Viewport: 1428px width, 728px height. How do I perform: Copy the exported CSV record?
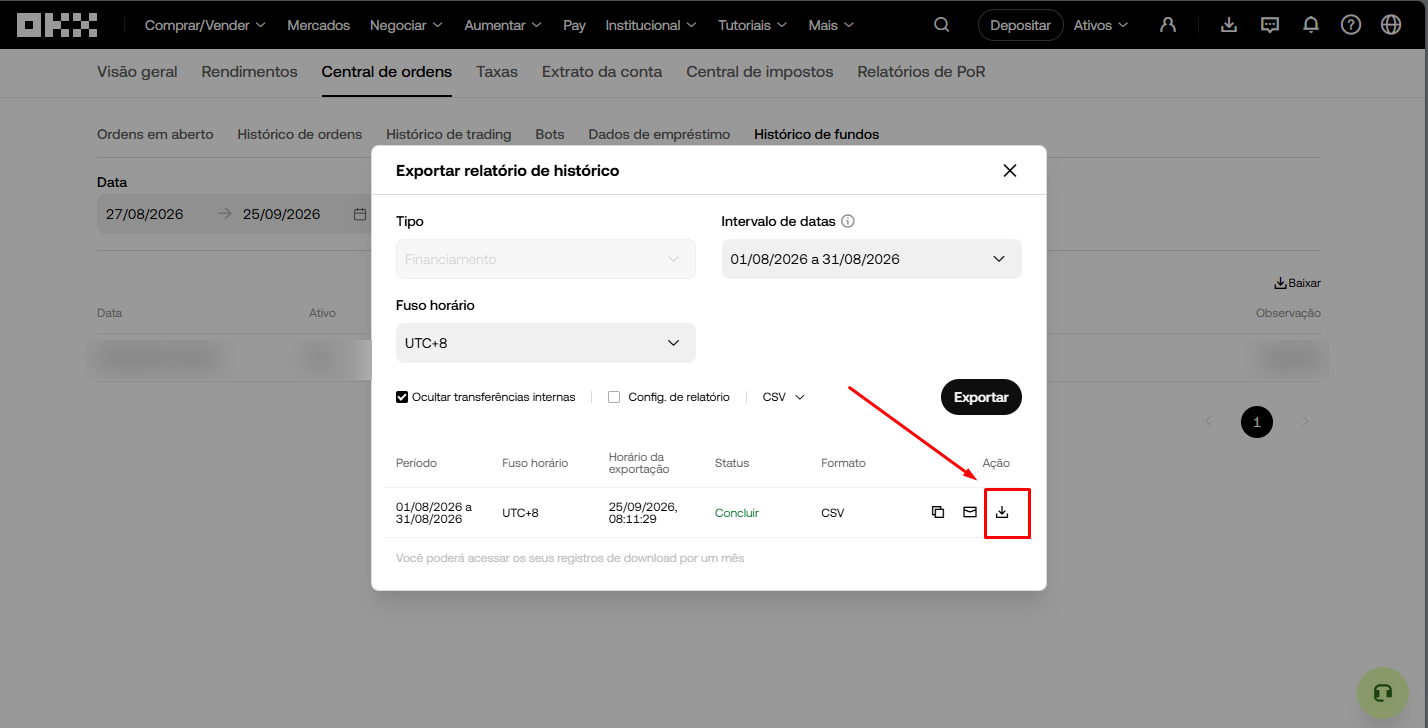click(x=938, y=512)
